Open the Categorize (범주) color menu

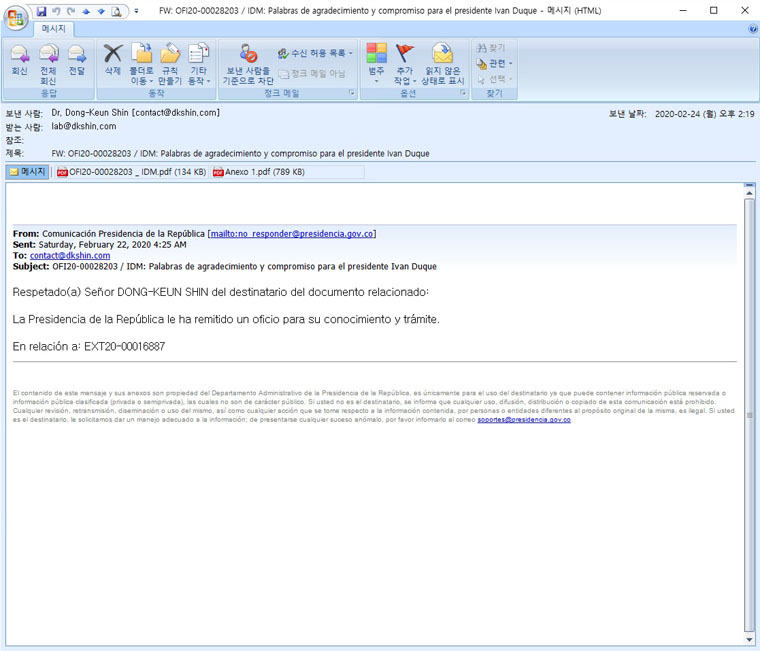point(376,62)
